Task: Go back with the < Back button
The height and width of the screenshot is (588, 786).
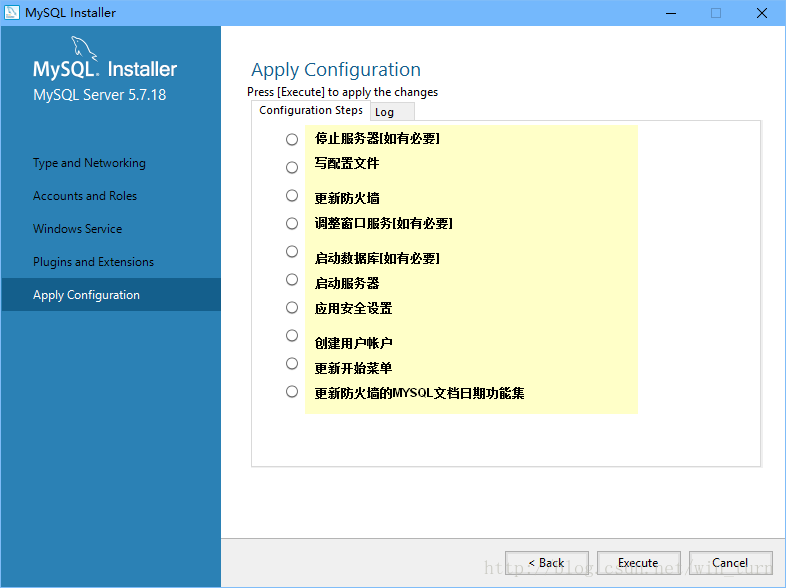Action: click(x=546, y=563)
